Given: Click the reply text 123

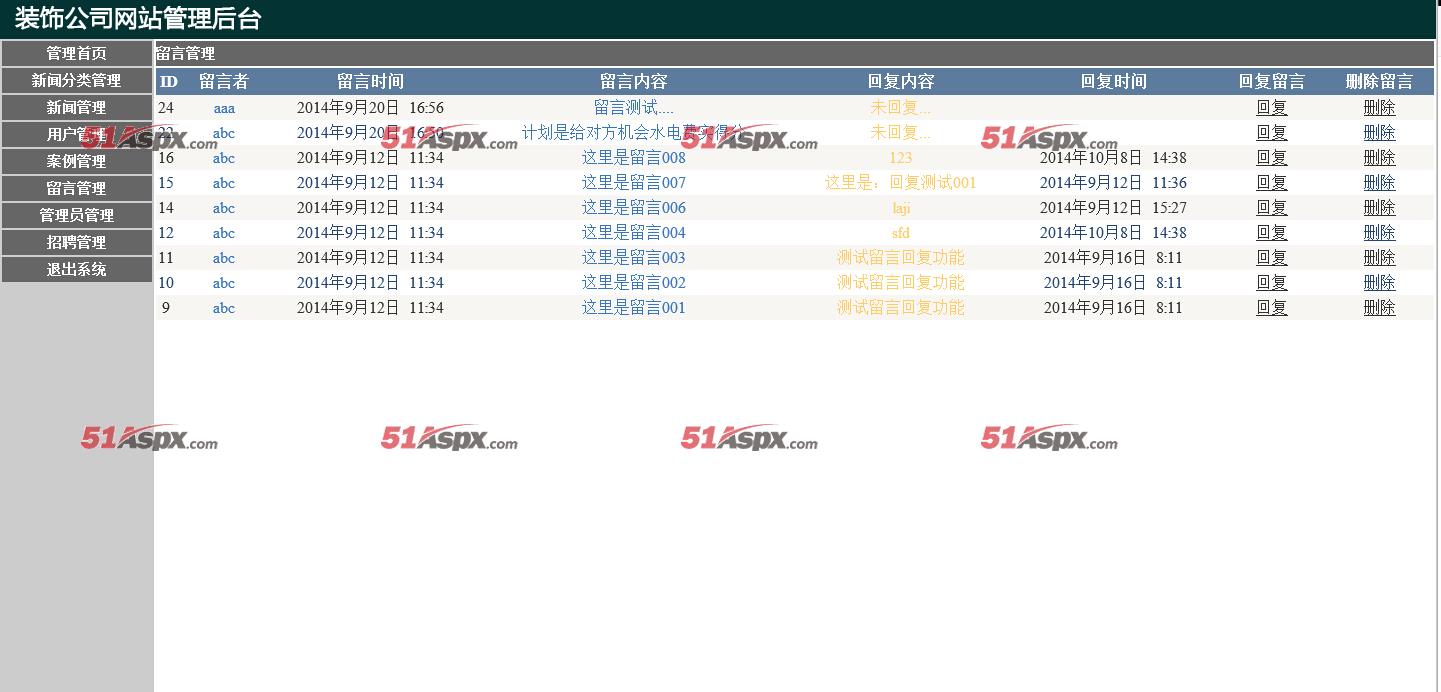Looking at the screenshot, I should (901, 157).
